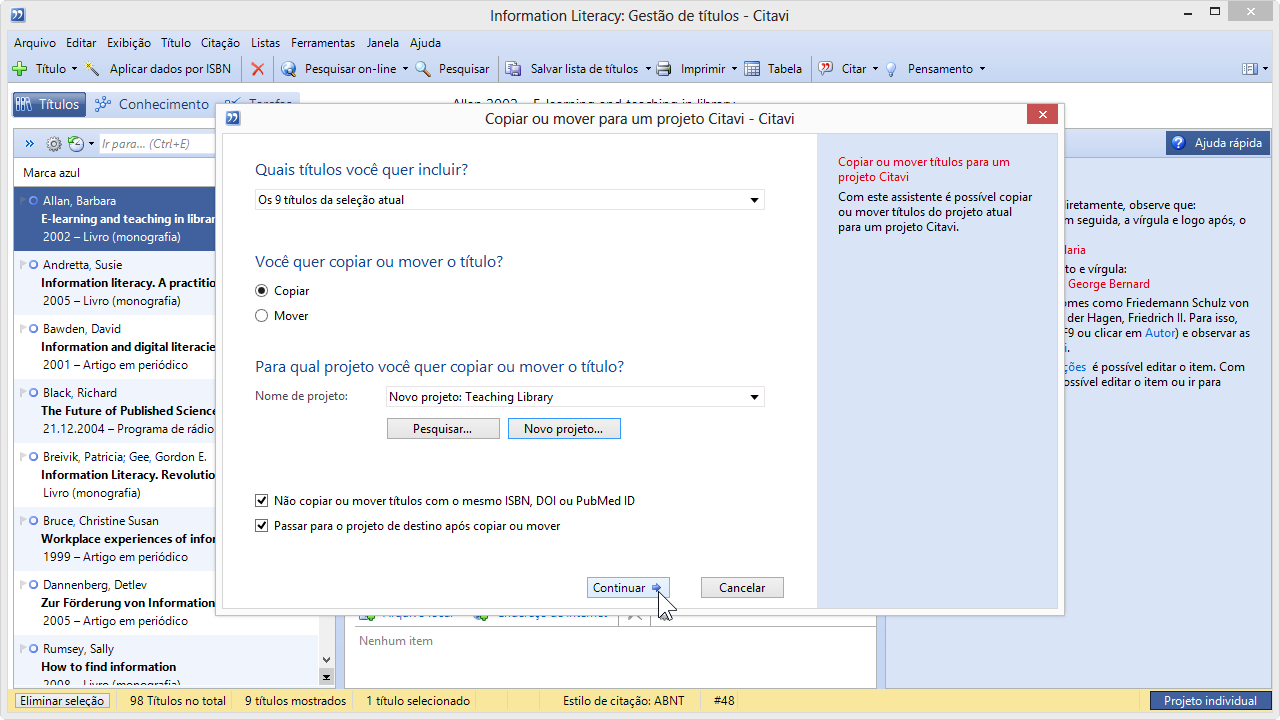Click the title list scroll down arrow
The width and height of the screenshot is (1280, 720).
tap(326, 659)
